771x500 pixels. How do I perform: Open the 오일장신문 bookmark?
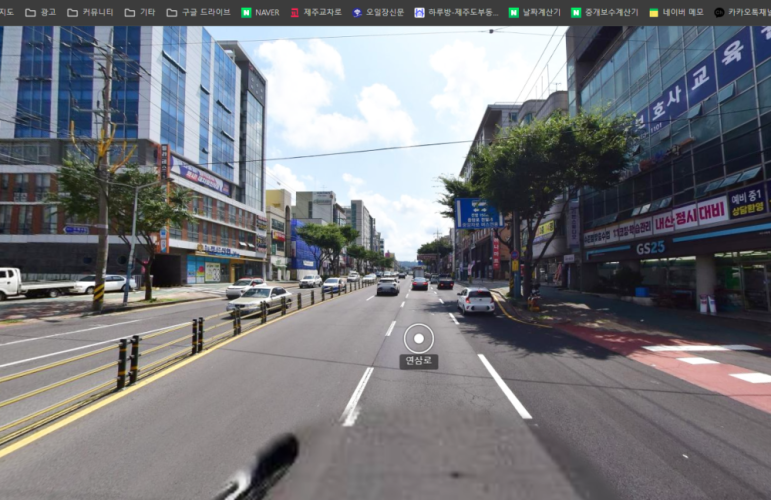(378, 12)
